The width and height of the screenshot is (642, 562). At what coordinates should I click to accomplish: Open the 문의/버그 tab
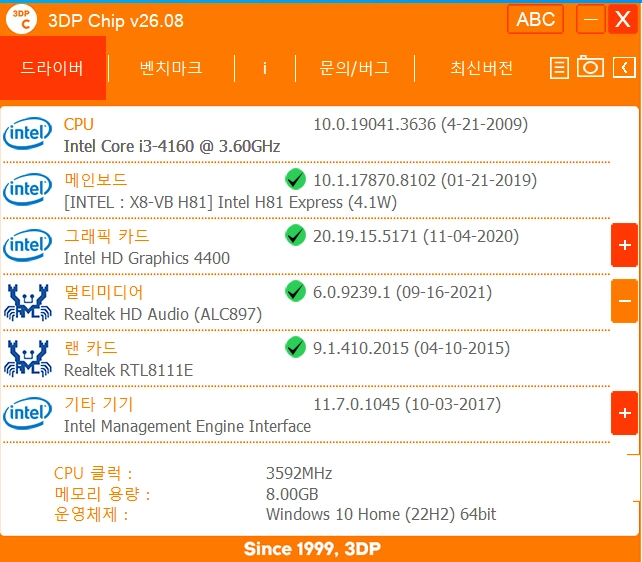point(355,68)
